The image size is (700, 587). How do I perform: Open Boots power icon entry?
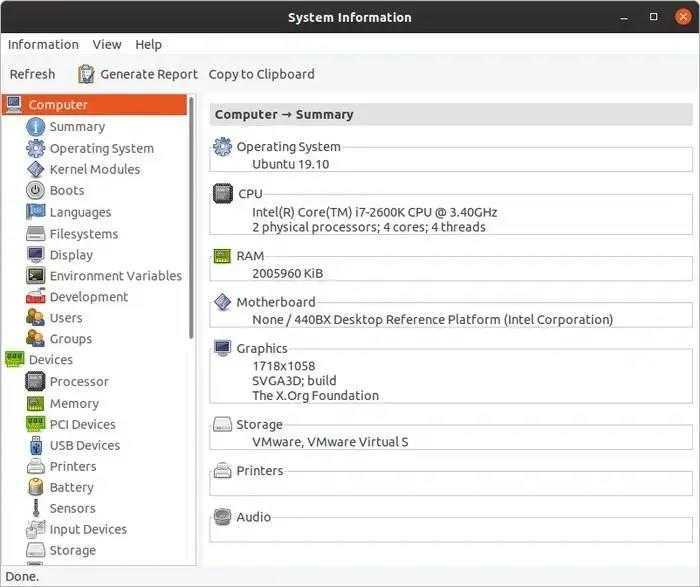click(35, 191)
